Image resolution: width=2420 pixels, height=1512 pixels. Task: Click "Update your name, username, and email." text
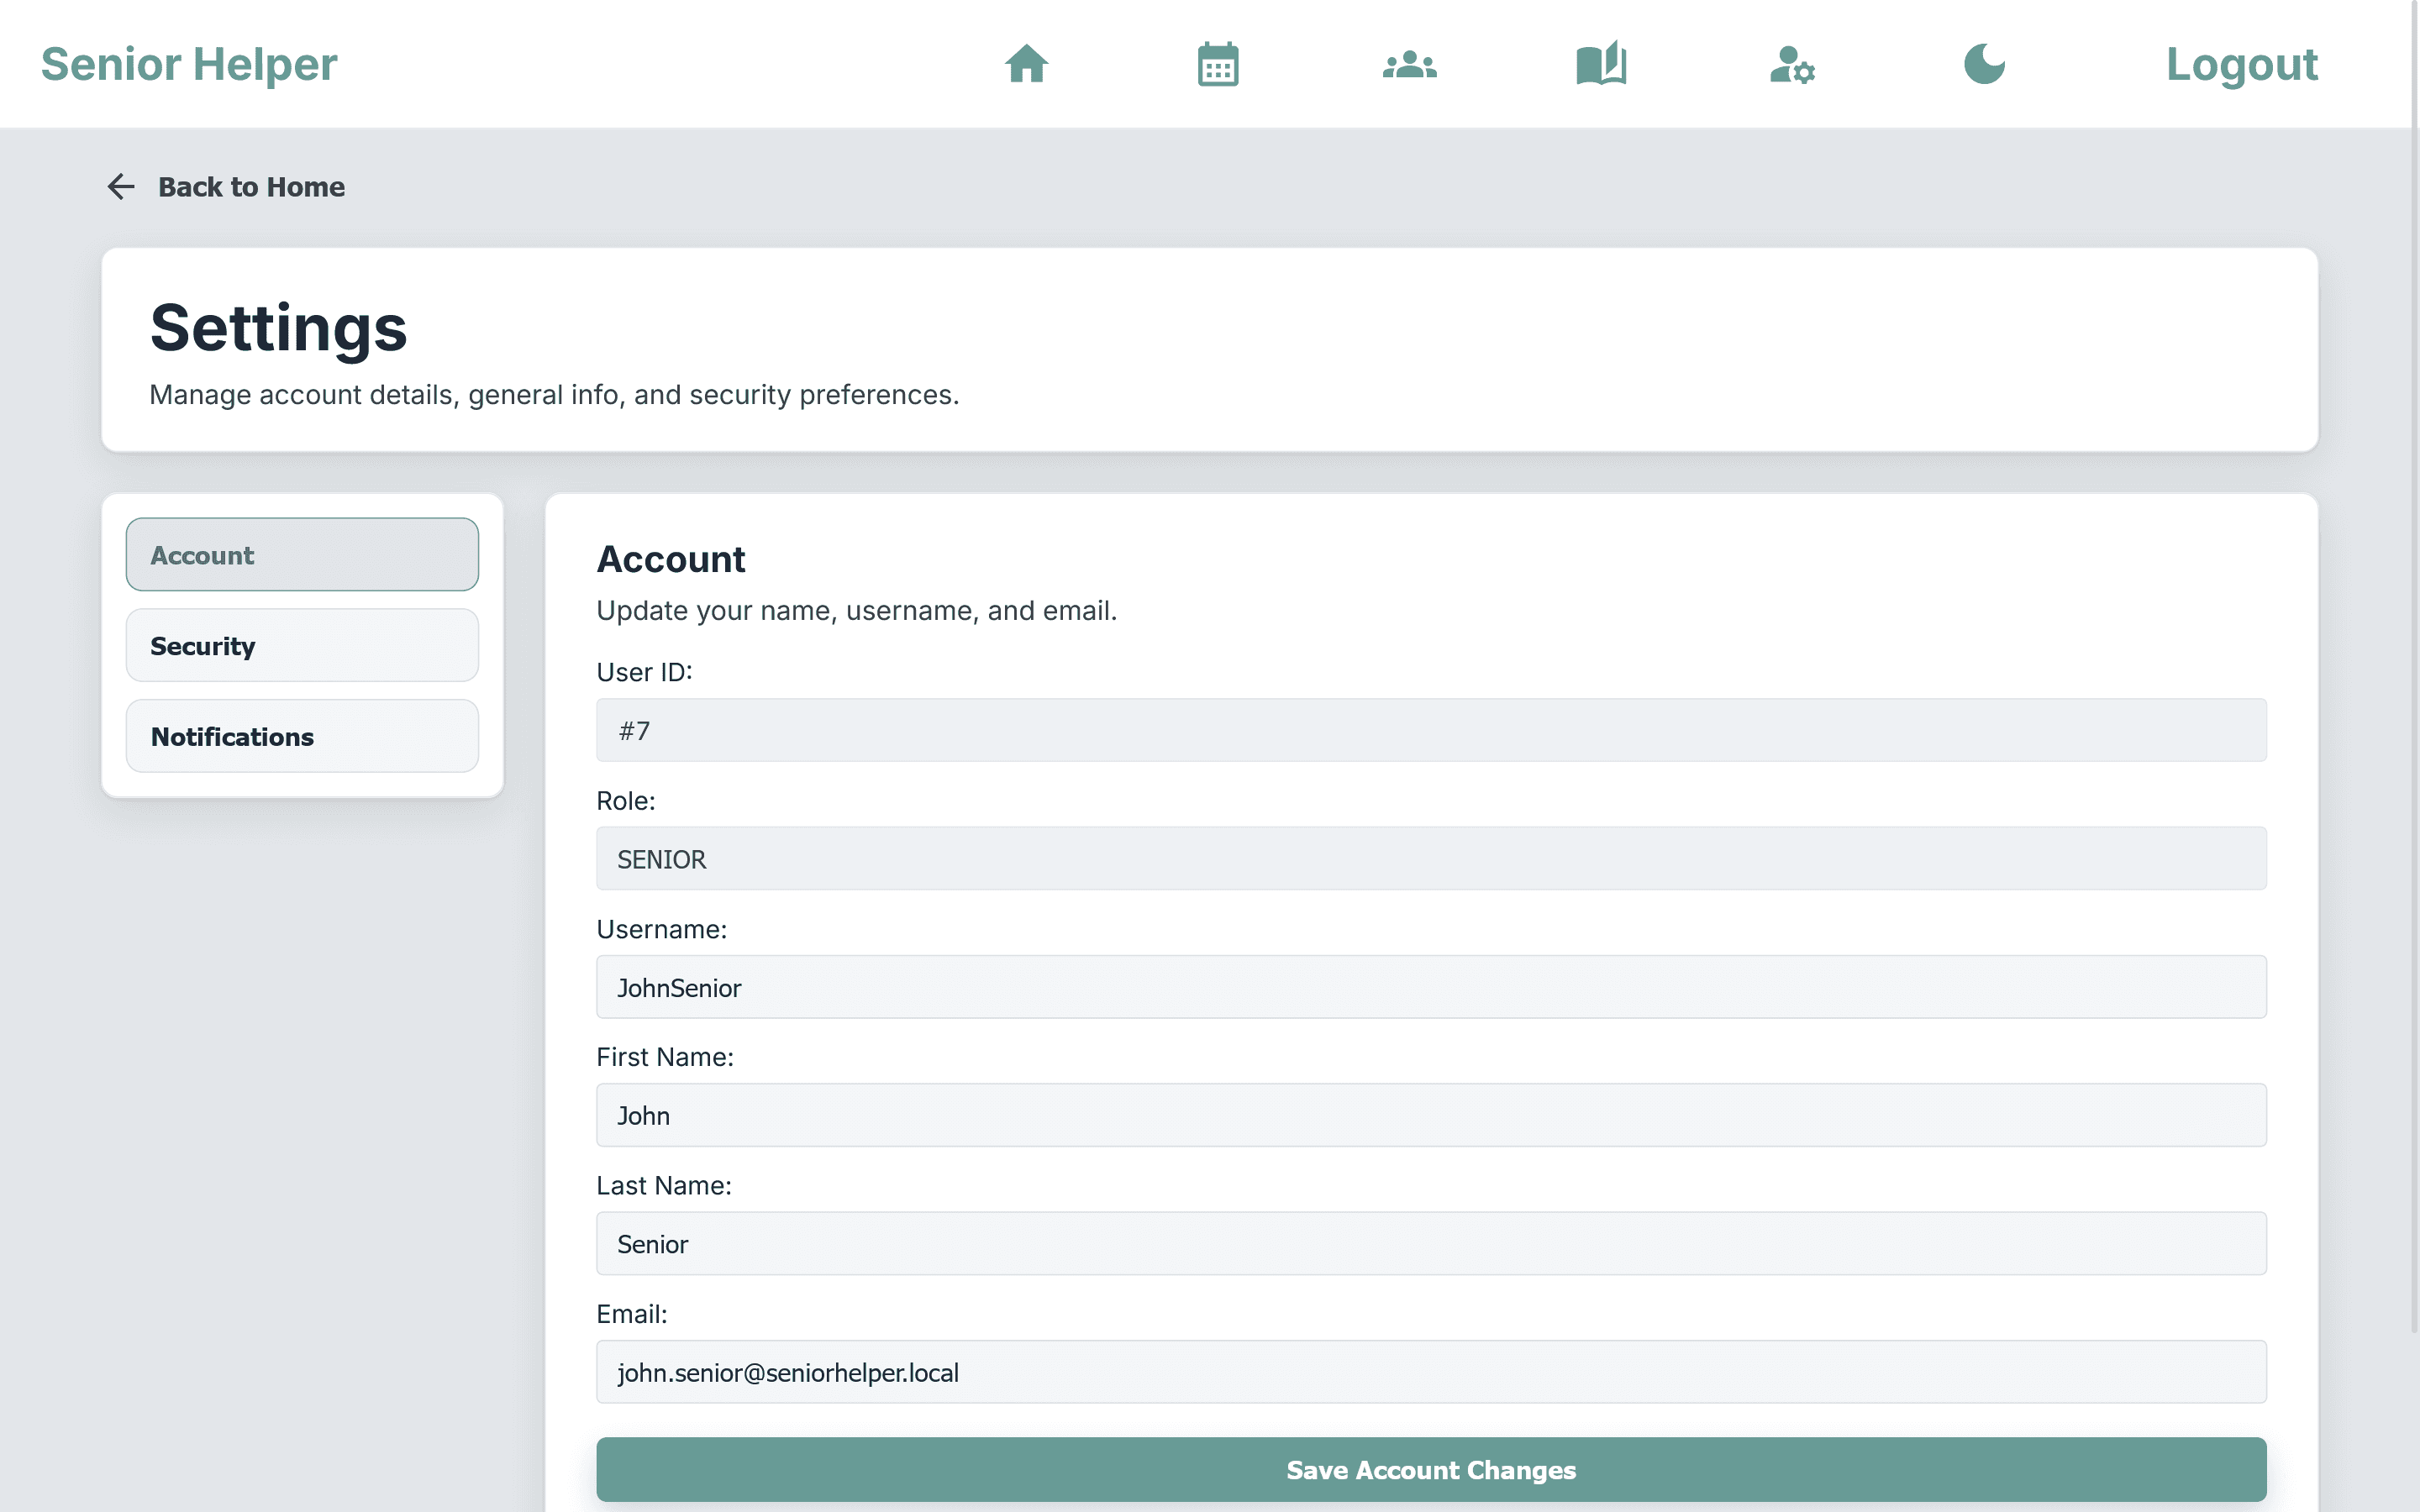pyautogui.click(x=856, y=610)
